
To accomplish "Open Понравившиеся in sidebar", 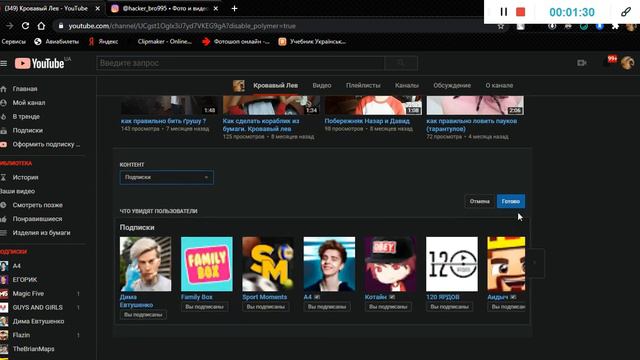I will (x=37, y=219).
